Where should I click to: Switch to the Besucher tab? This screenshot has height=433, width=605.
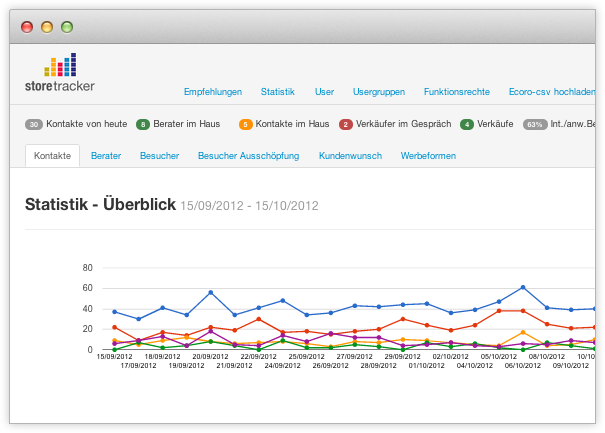point(159,156)
